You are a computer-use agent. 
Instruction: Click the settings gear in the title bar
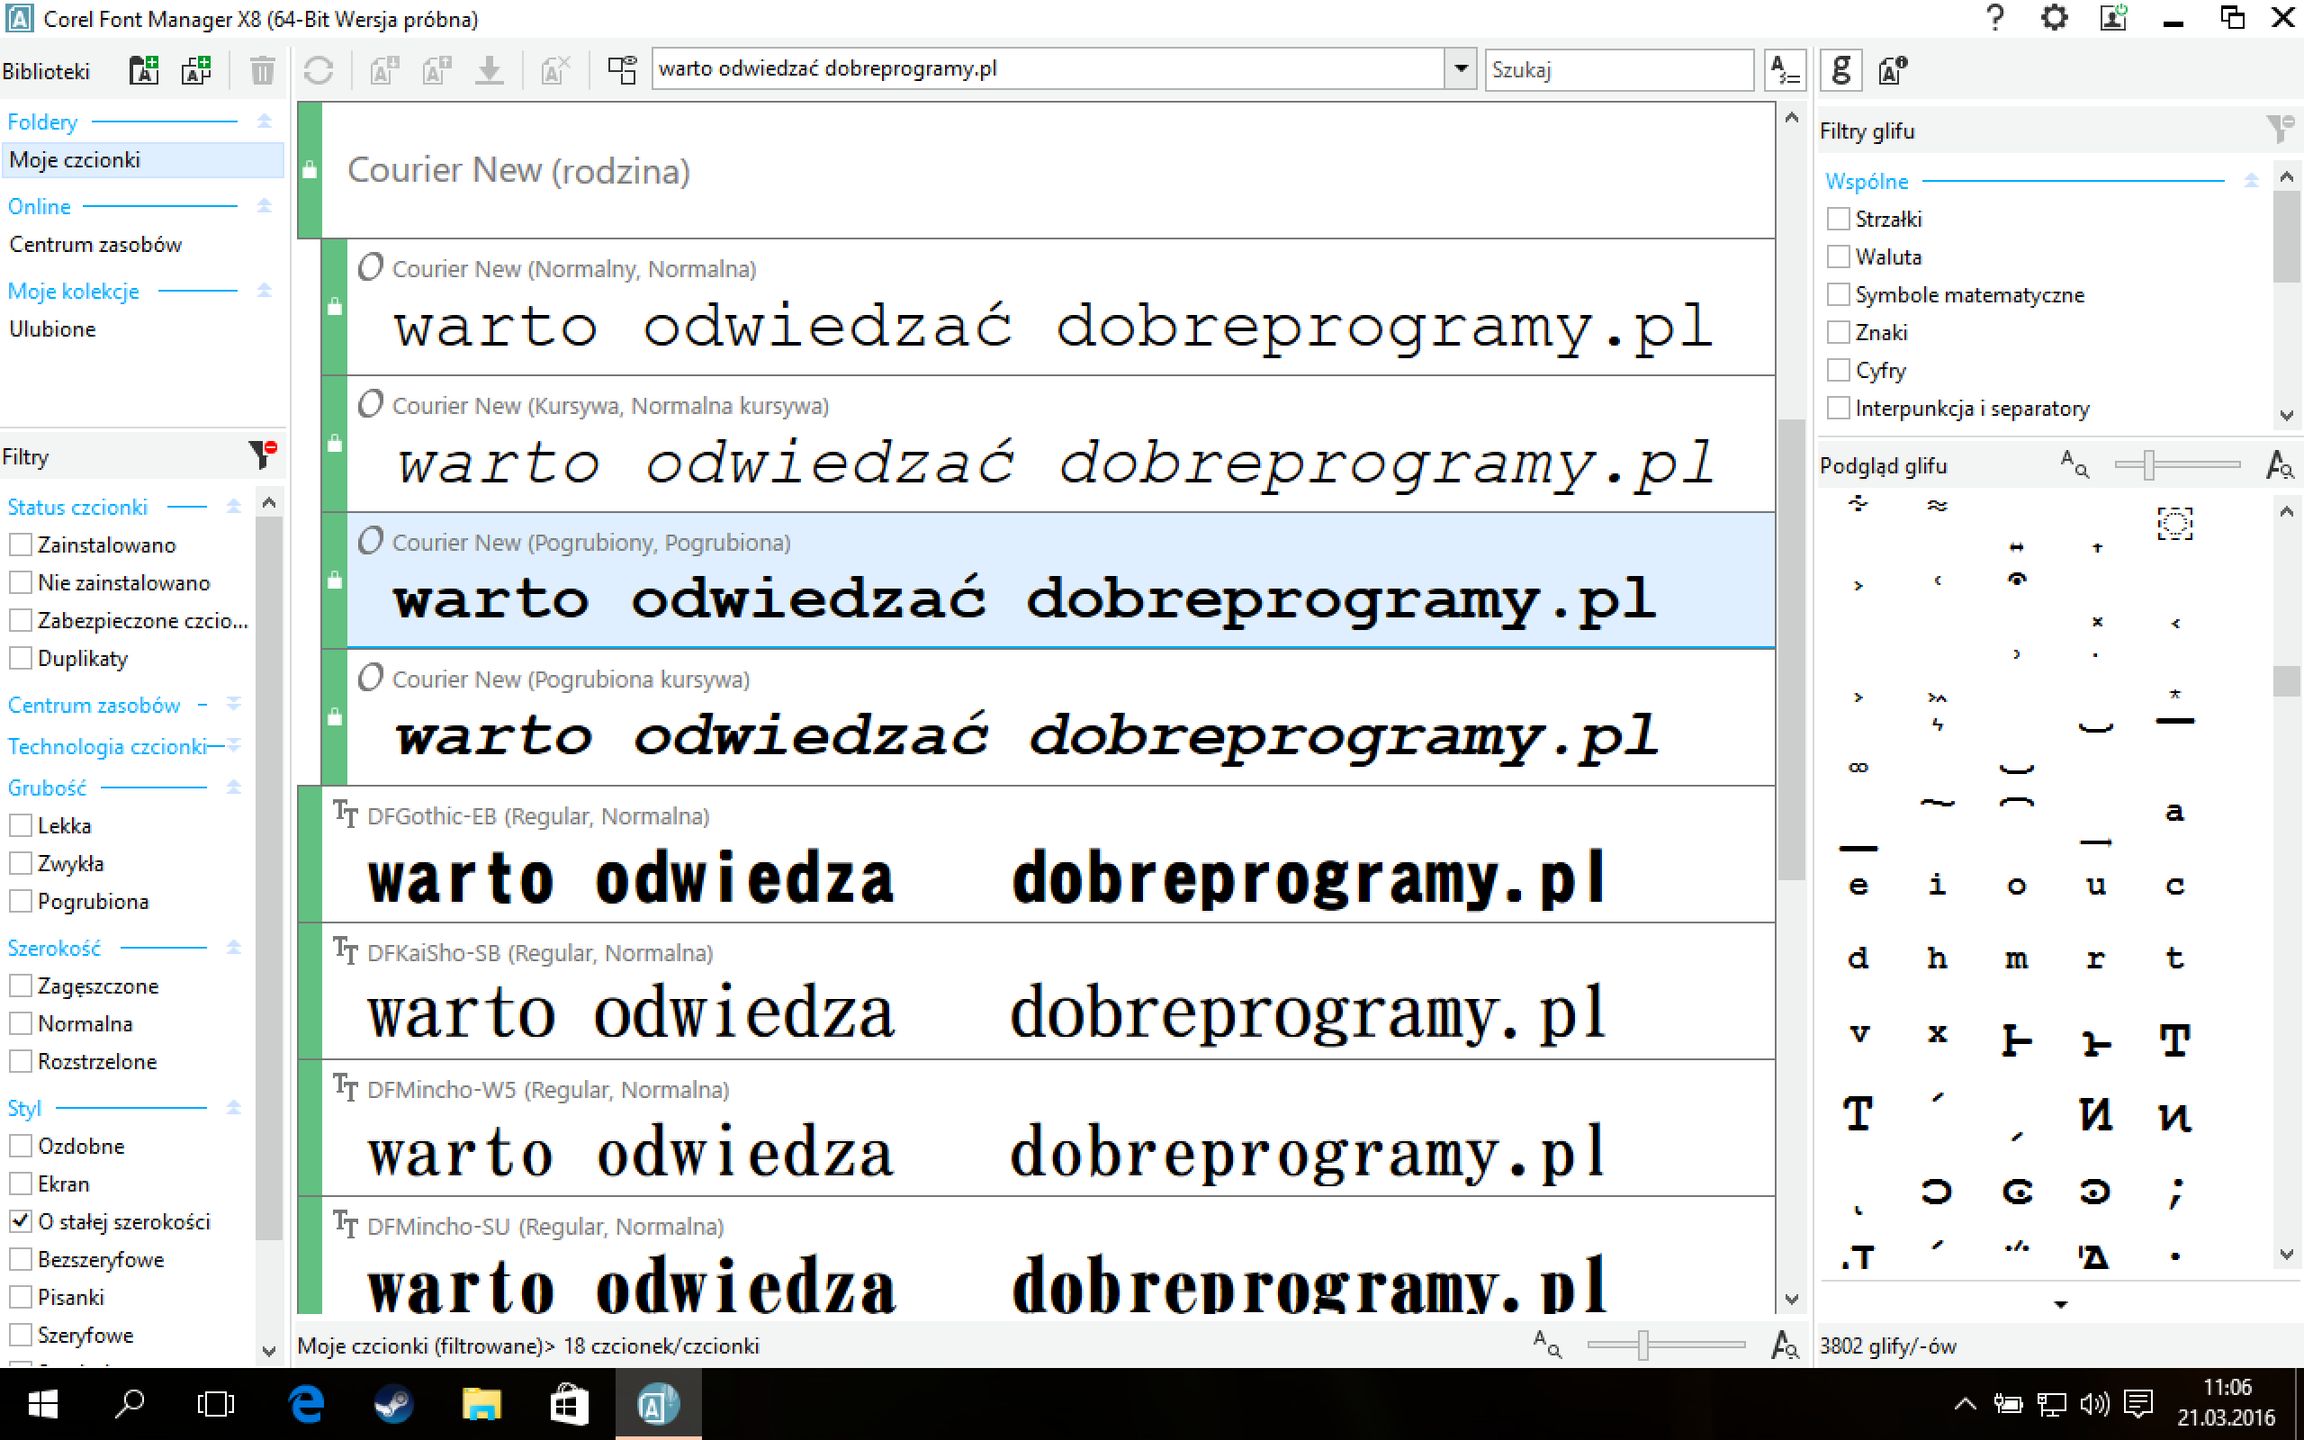pyautogui.click(x=2053, y=18)
